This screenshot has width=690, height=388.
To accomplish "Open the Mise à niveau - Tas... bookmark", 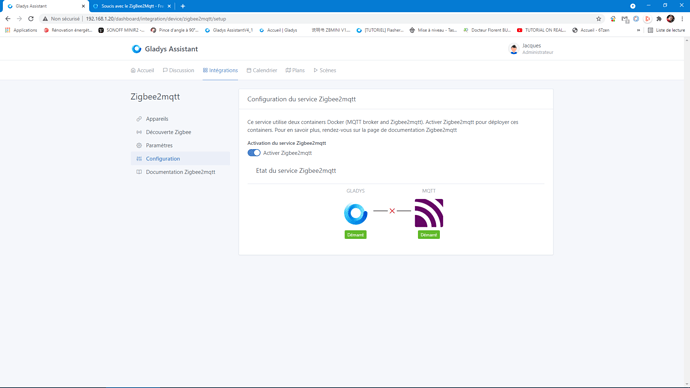I will [433, 30].
